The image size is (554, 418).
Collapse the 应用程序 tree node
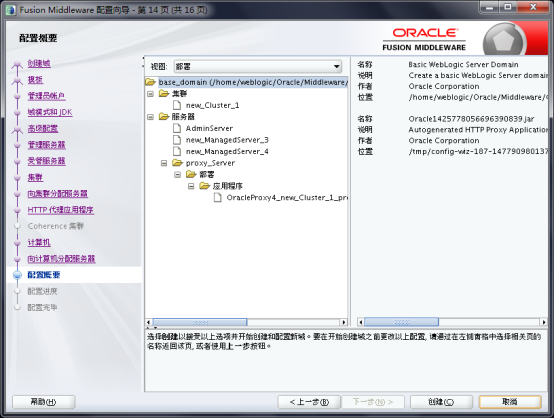[191, 186]
